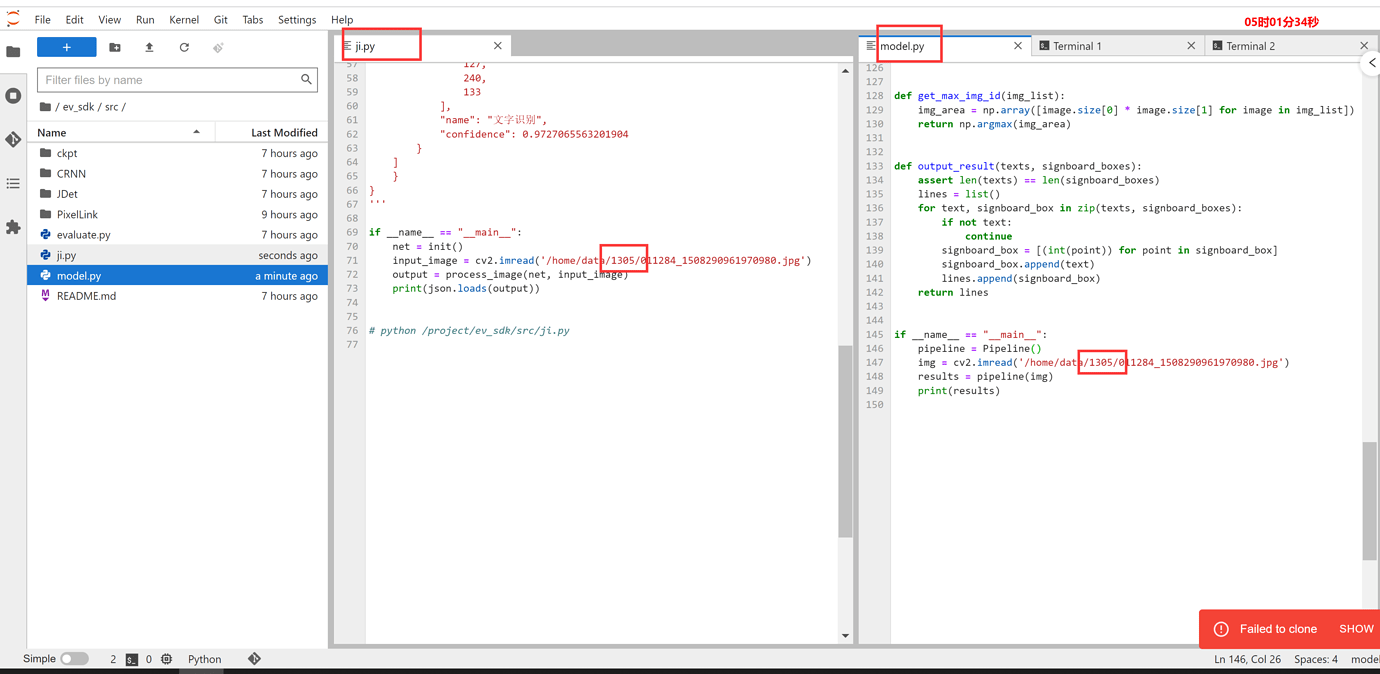Close the model.py tab
Viewport: 1380px width, 674px height.
coord(1018,46)
